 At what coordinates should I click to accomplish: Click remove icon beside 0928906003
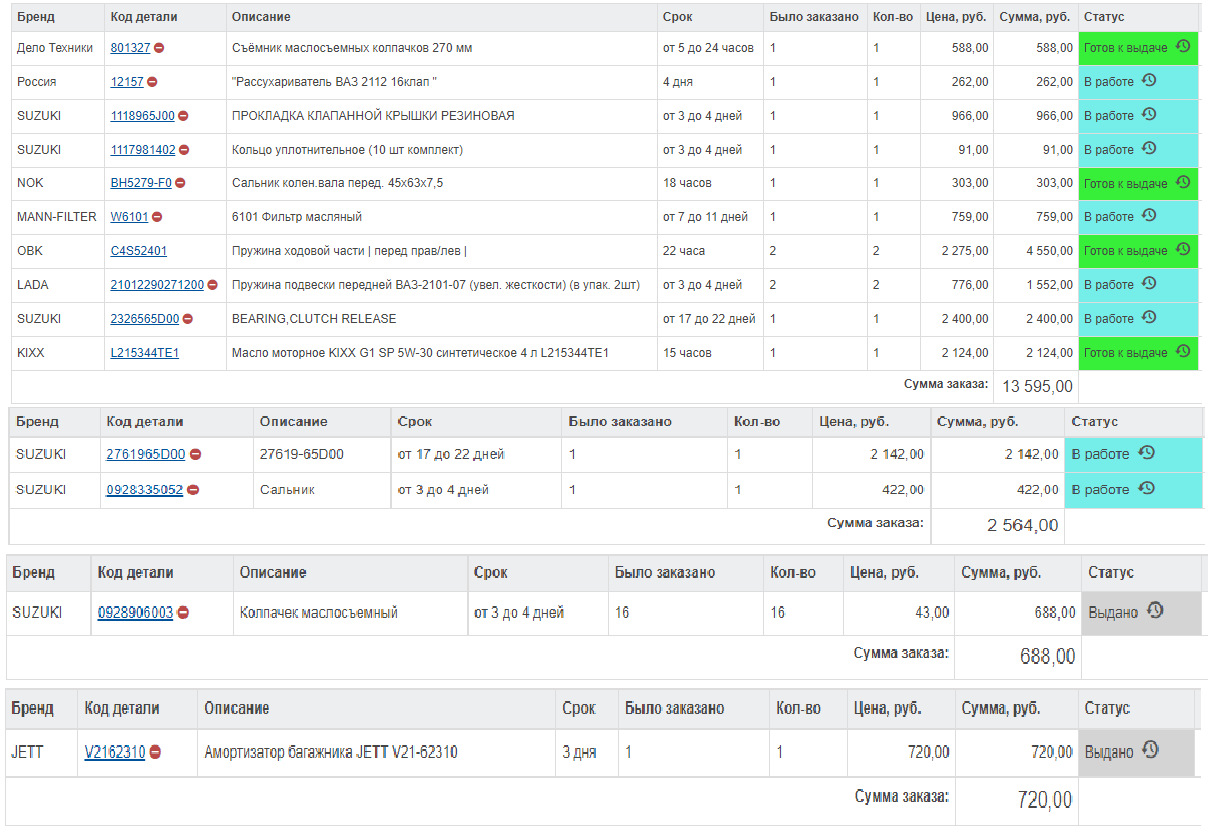[183, 612]
